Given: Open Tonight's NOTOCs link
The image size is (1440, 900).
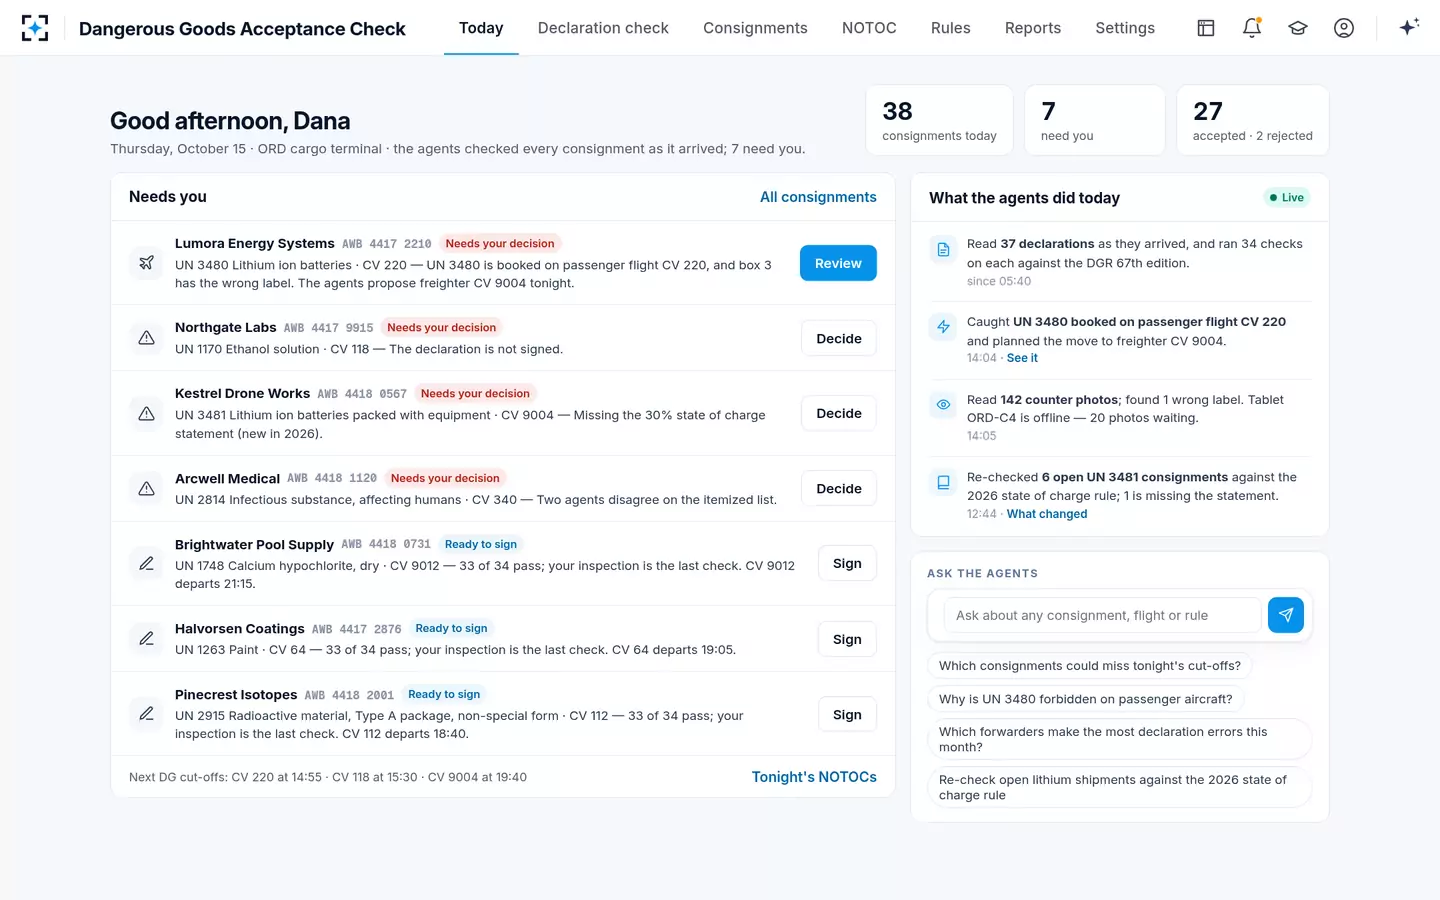Looking at the screenshot, I should tap(814, 777).
